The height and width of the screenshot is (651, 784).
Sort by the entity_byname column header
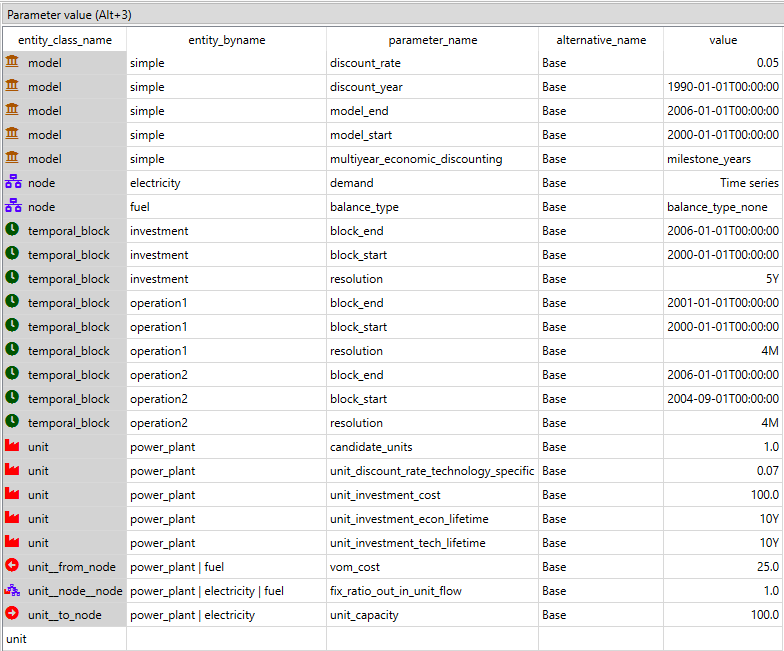click(226, 40)
